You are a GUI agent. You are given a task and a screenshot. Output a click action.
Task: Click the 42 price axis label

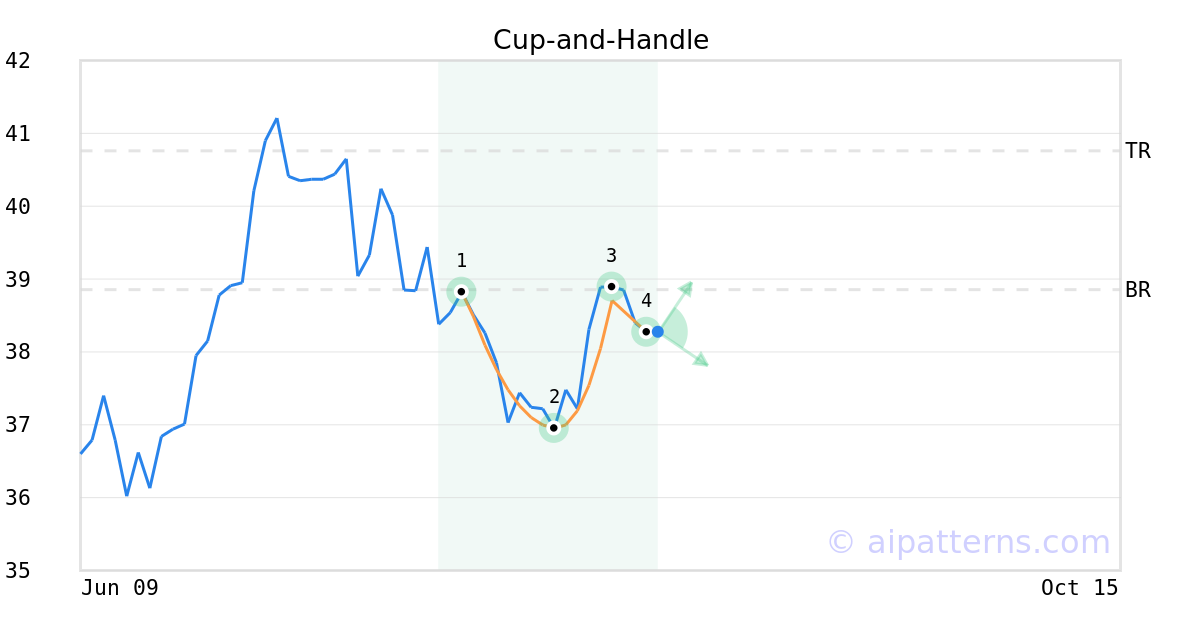(x=18, y=61)
